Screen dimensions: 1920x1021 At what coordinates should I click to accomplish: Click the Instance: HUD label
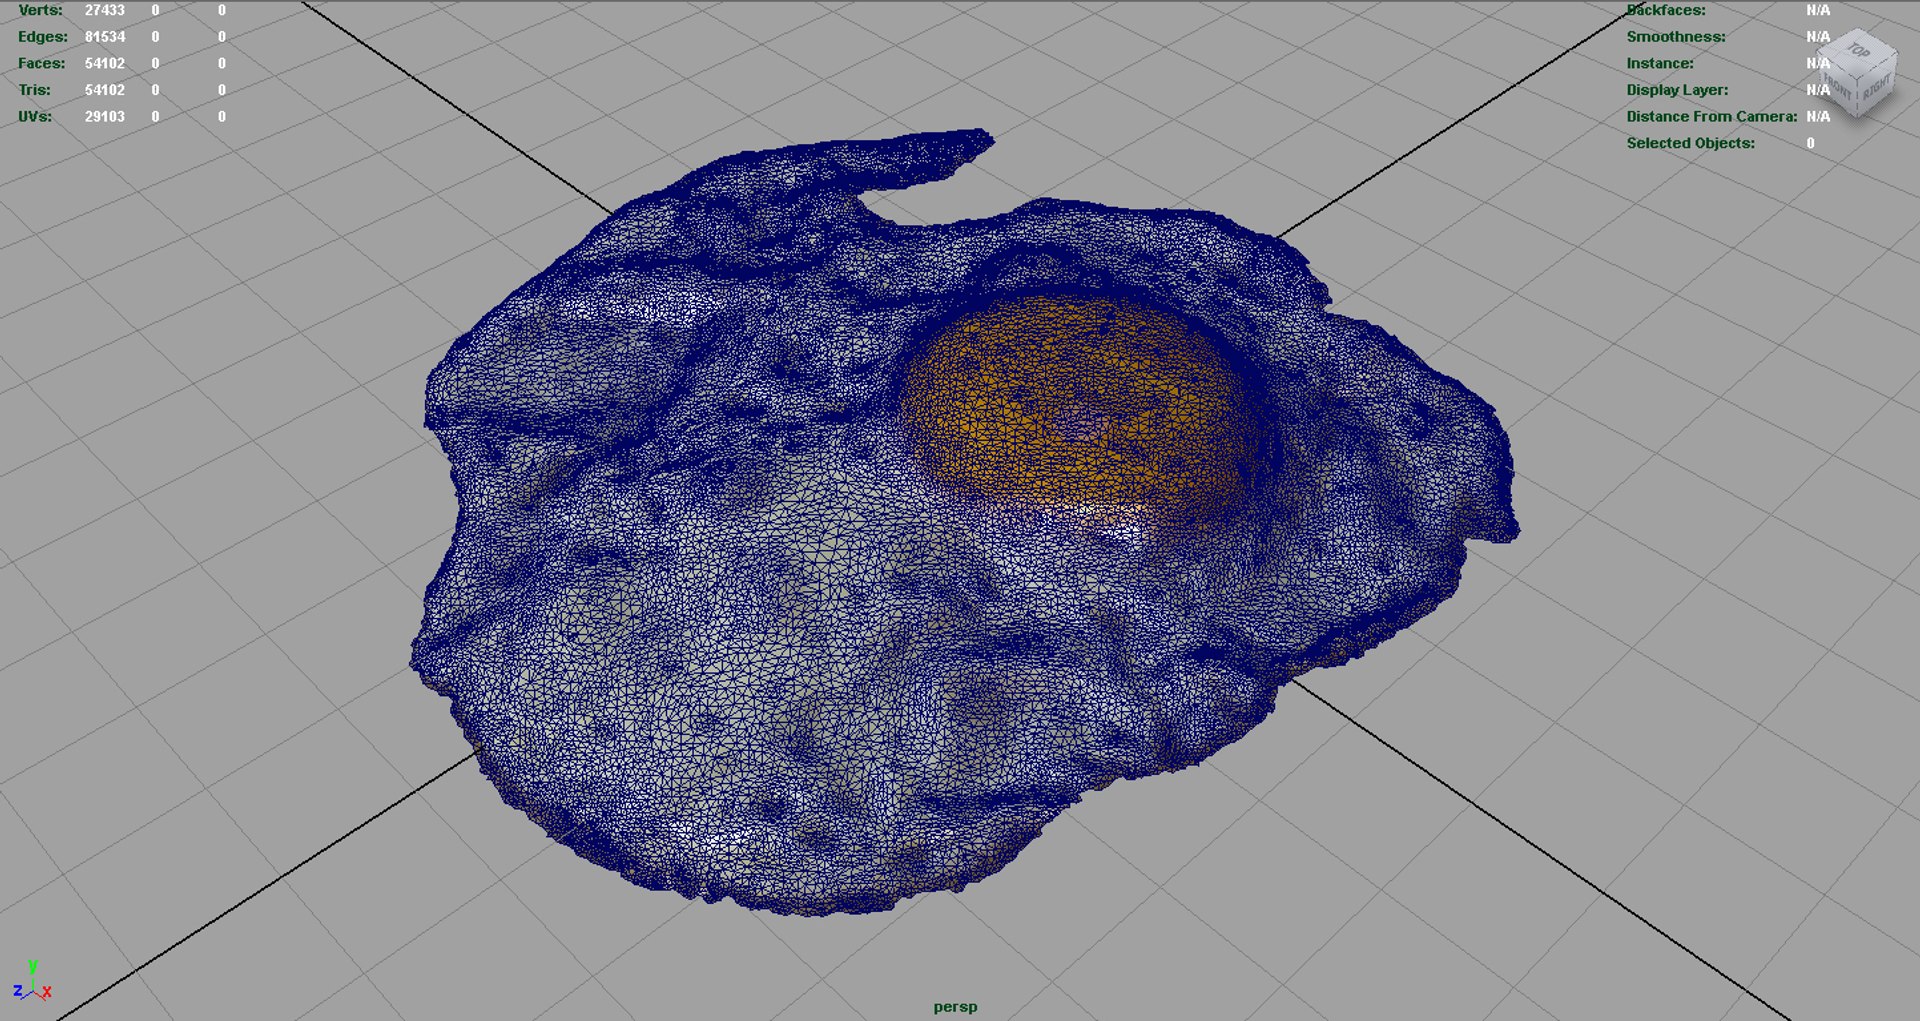(x=1660, y=63)
